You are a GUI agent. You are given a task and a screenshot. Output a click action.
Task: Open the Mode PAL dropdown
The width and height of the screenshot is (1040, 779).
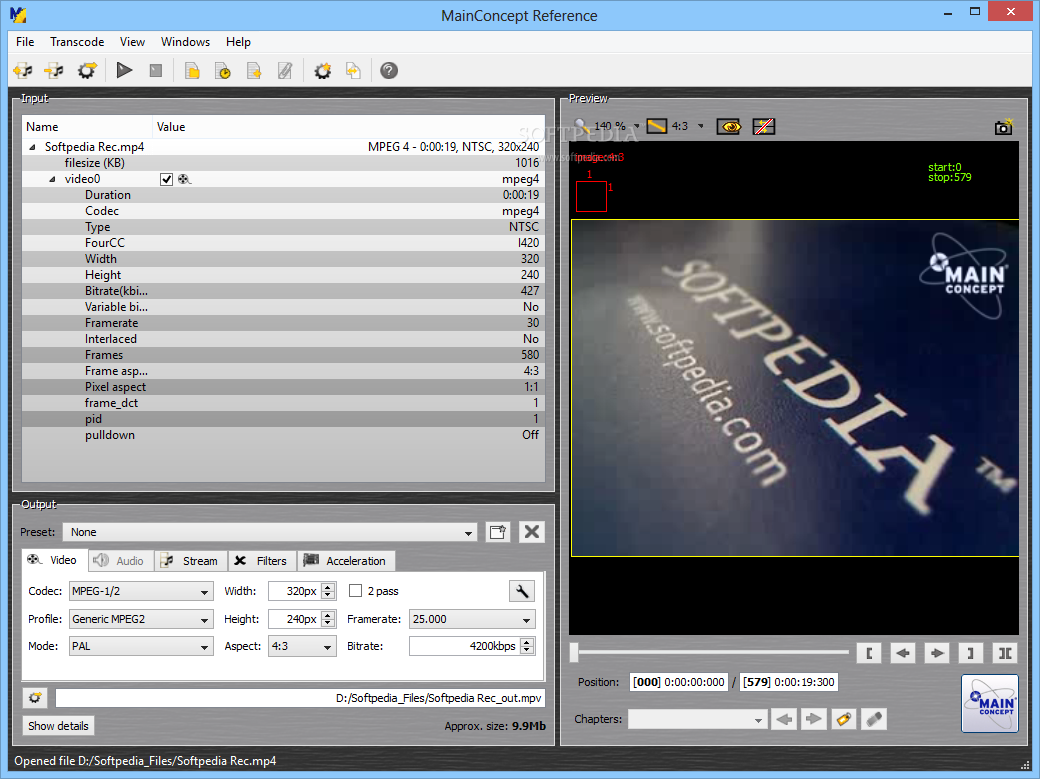pos(141,646)
